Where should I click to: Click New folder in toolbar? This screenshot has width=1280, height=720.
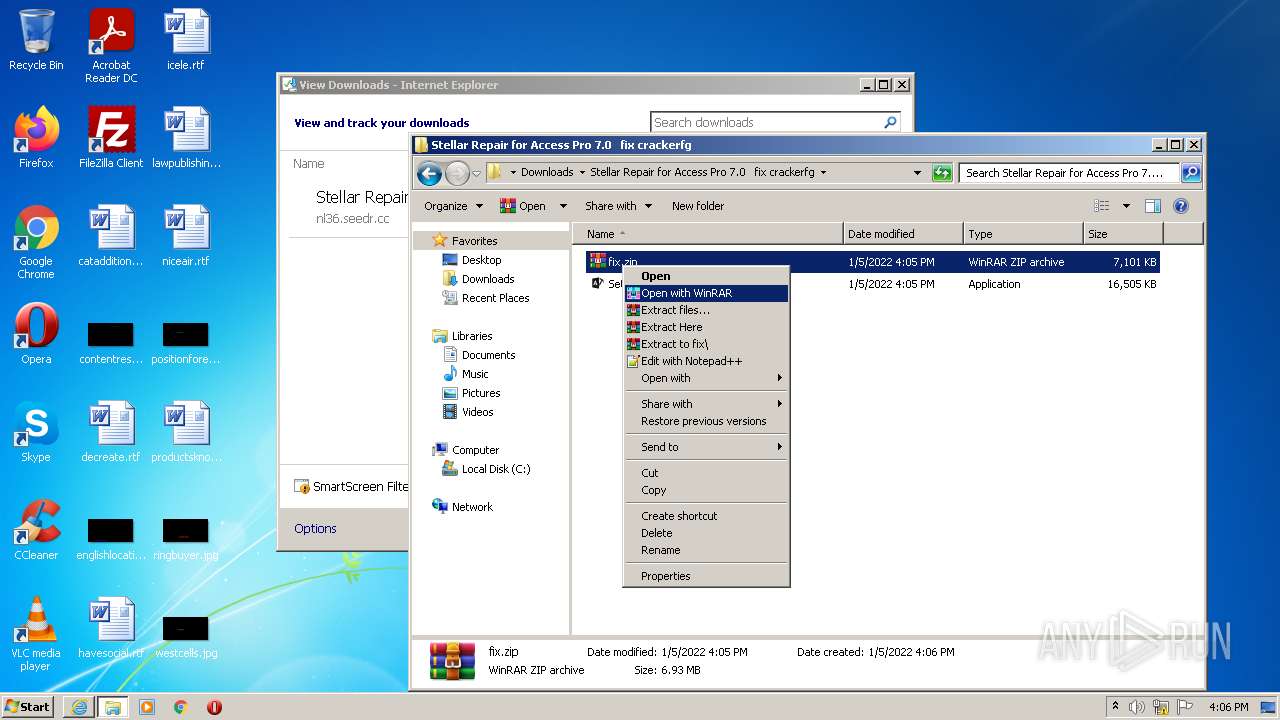tap(698, 206)
